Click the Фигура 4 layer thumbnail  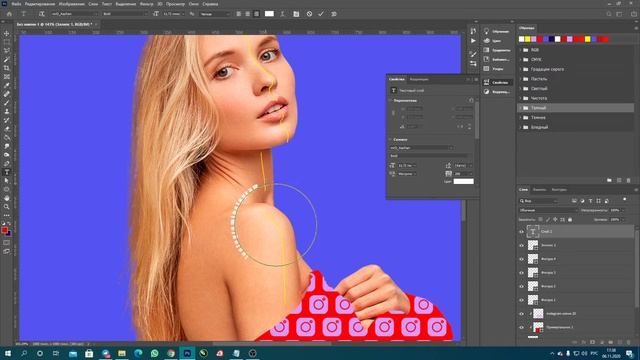(x=533, y=259)
